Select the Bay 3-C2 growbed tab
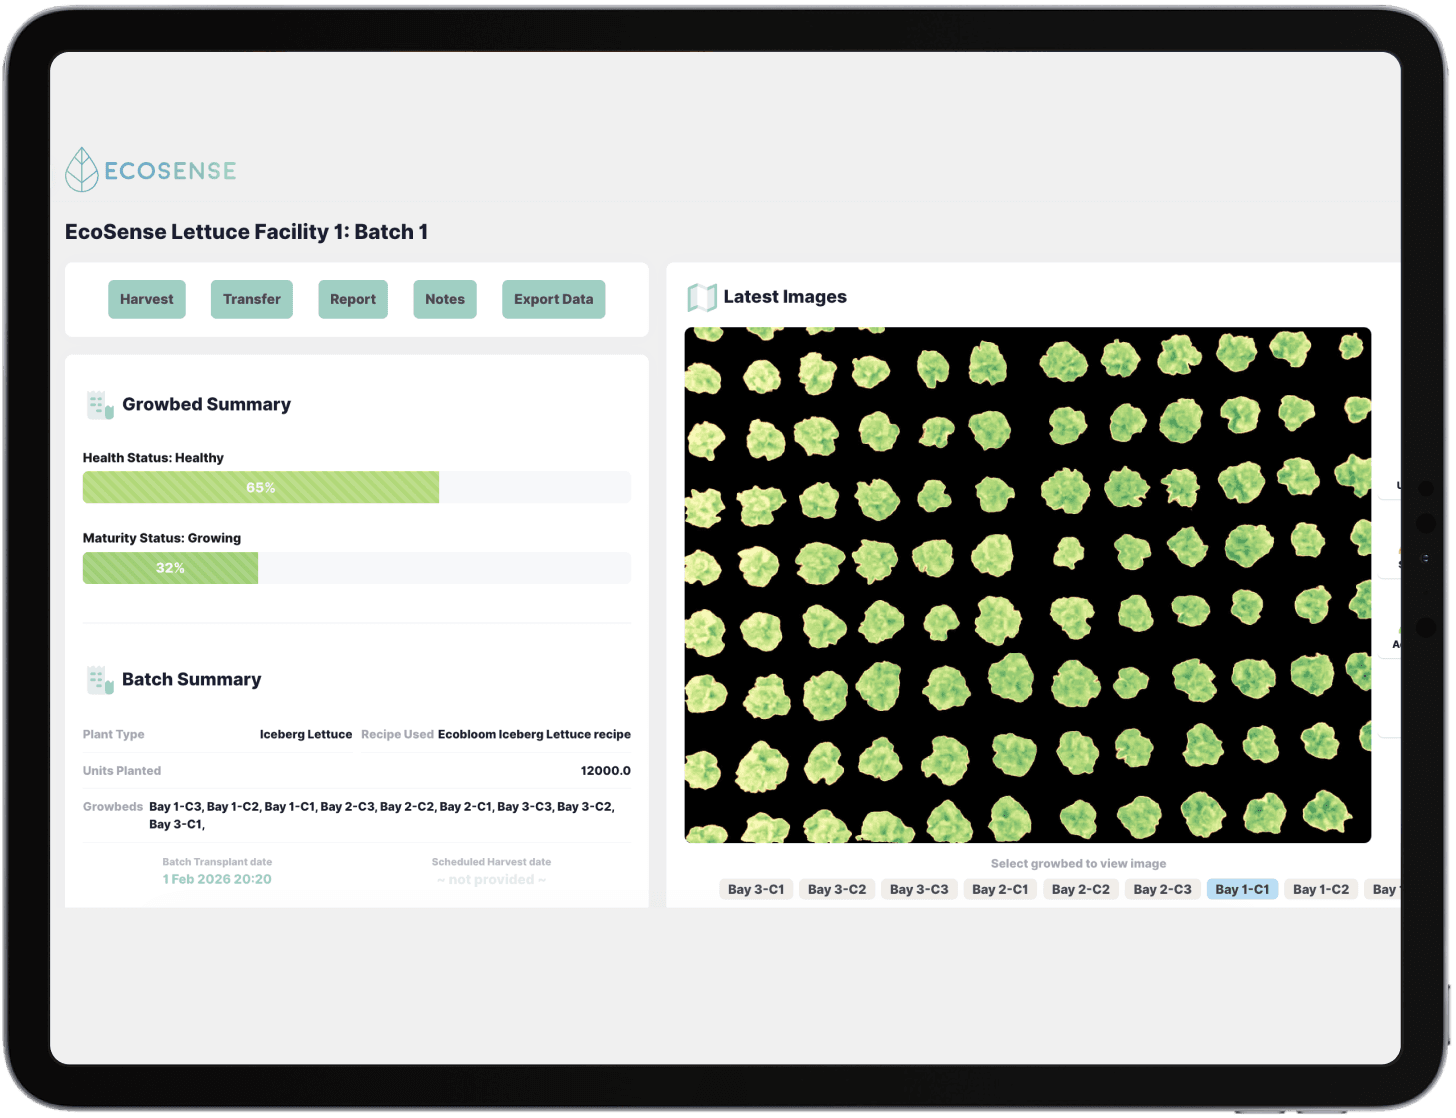Image resolution: width=1456 pixels, height=1118 pixels. pos(837,889)
